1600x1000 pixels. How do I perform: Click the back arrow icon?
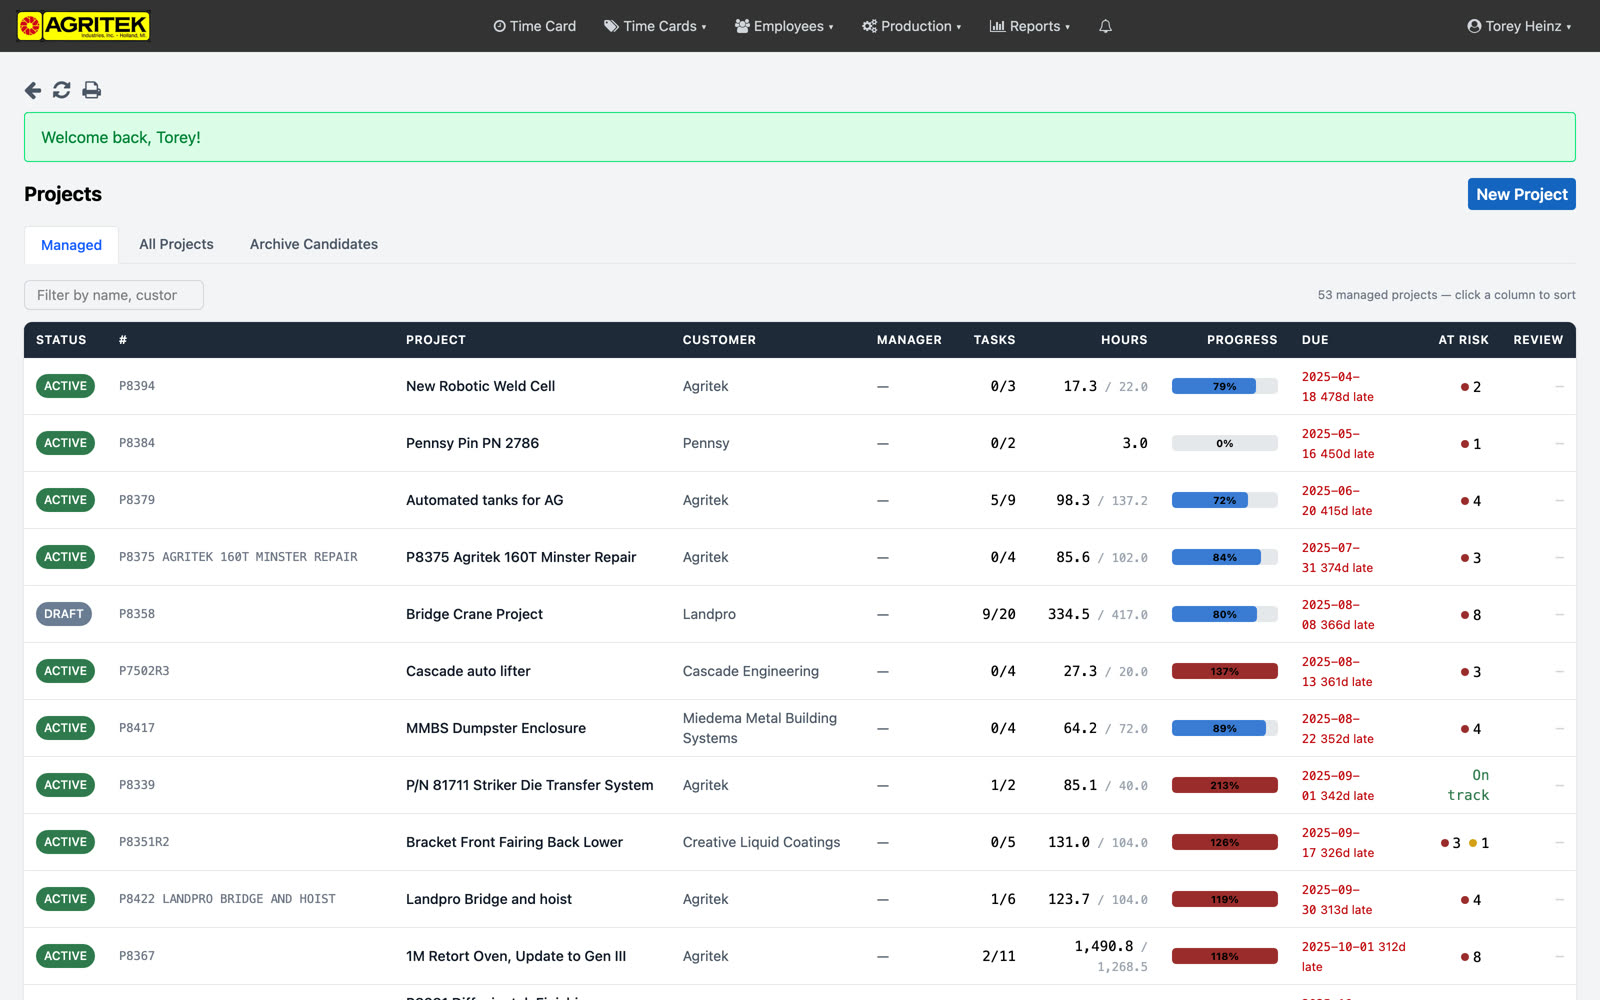point(33,90)
